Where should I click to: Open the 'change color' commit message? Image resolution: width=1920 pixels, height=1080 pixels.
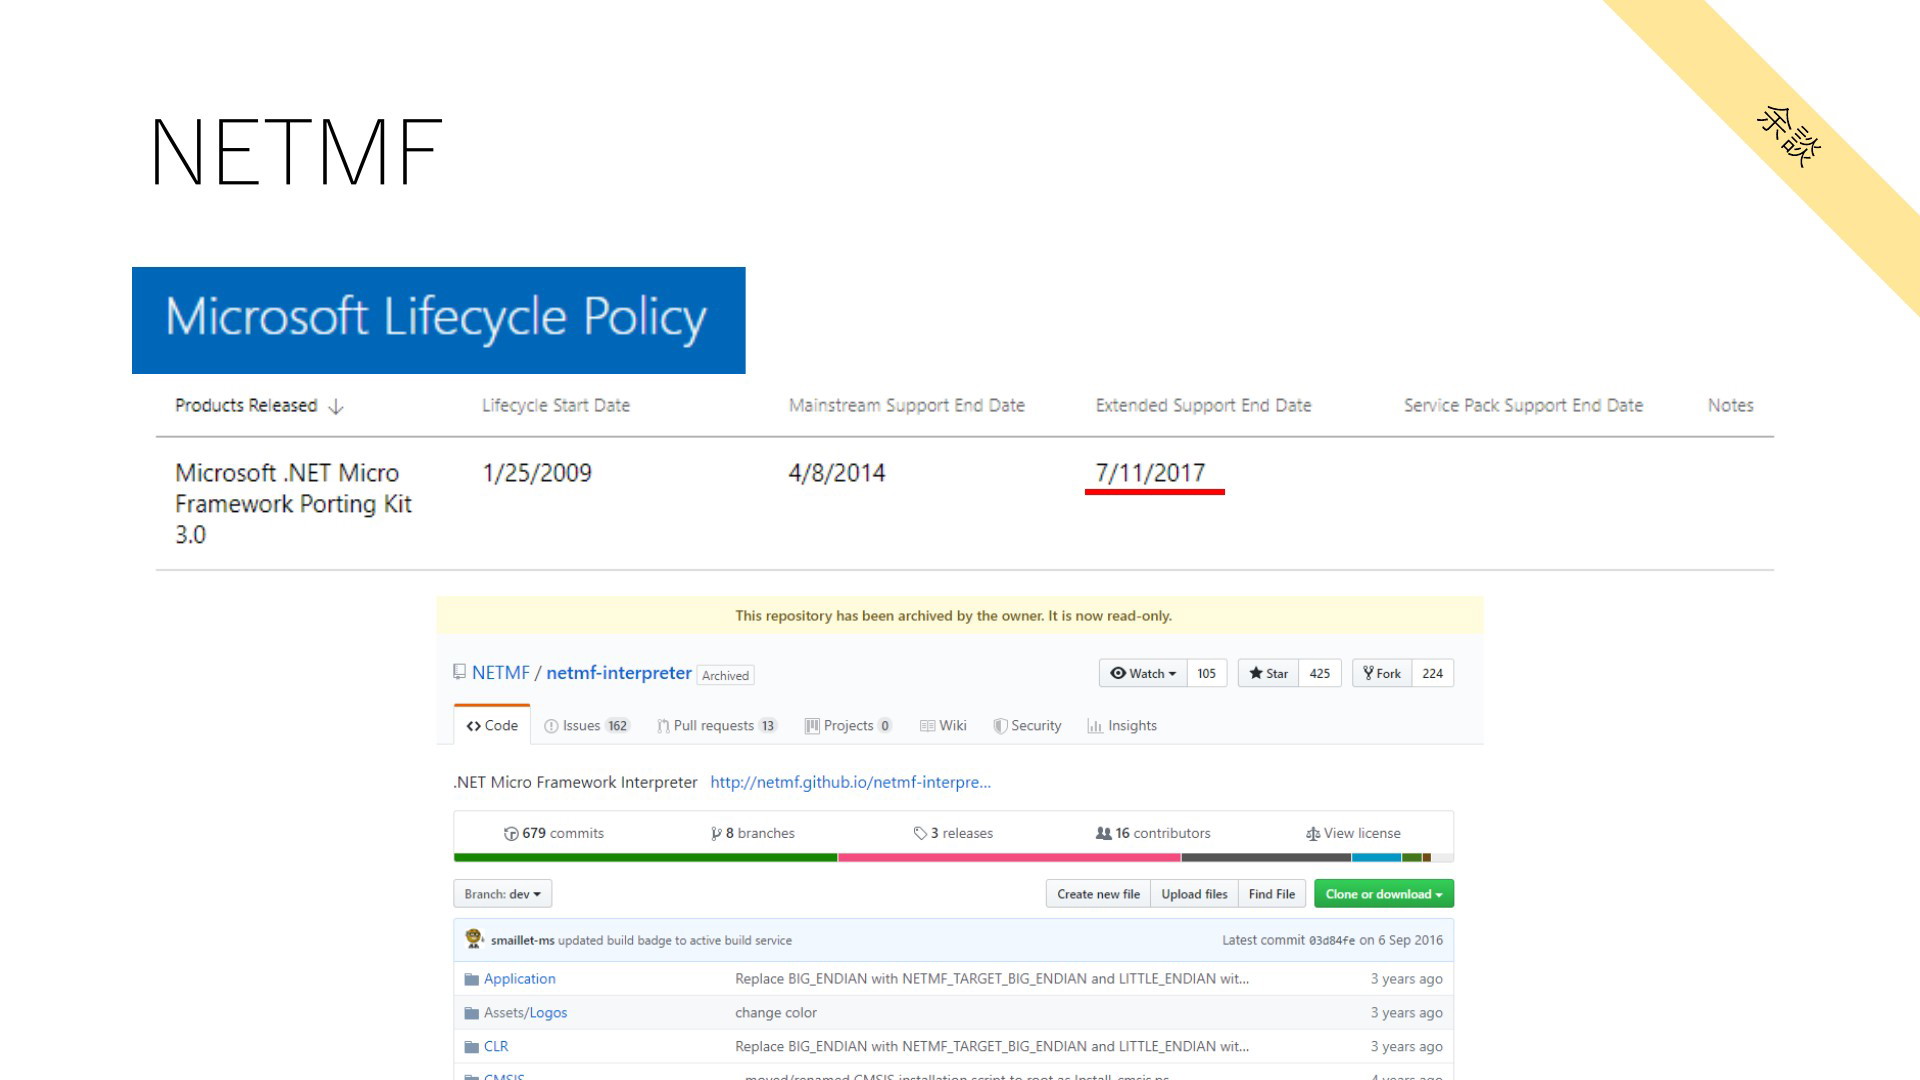point(776,1013)
